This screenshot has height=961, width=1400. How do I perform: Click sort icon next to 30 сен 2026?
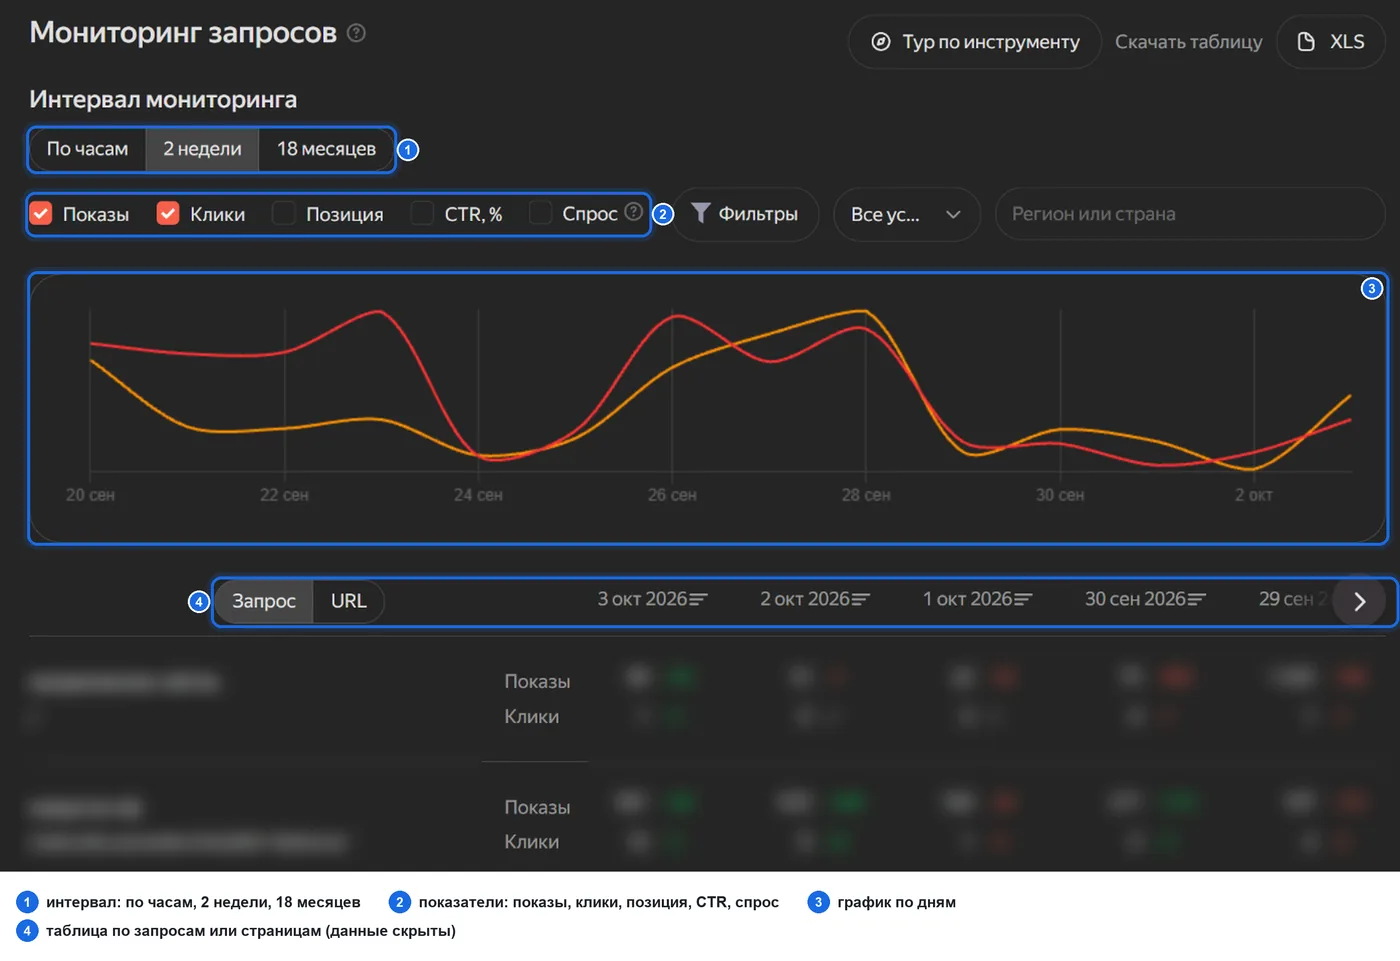point(1197,599)
